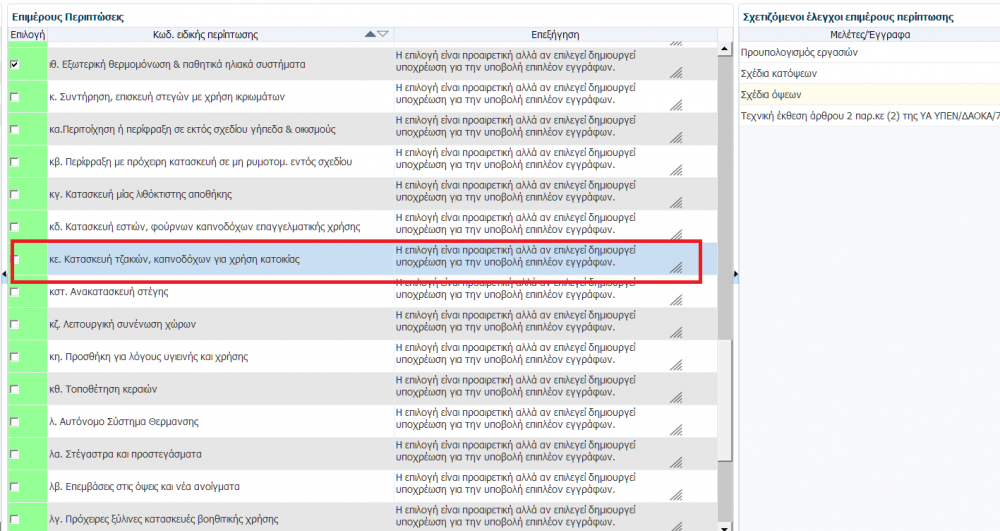Image resolution: width=1000 pixels, height=531 pixels.
Task: Click the resize grip in the θ. Εξωτερική θερμομόνωση explanation cell
Action: (677, 71)
